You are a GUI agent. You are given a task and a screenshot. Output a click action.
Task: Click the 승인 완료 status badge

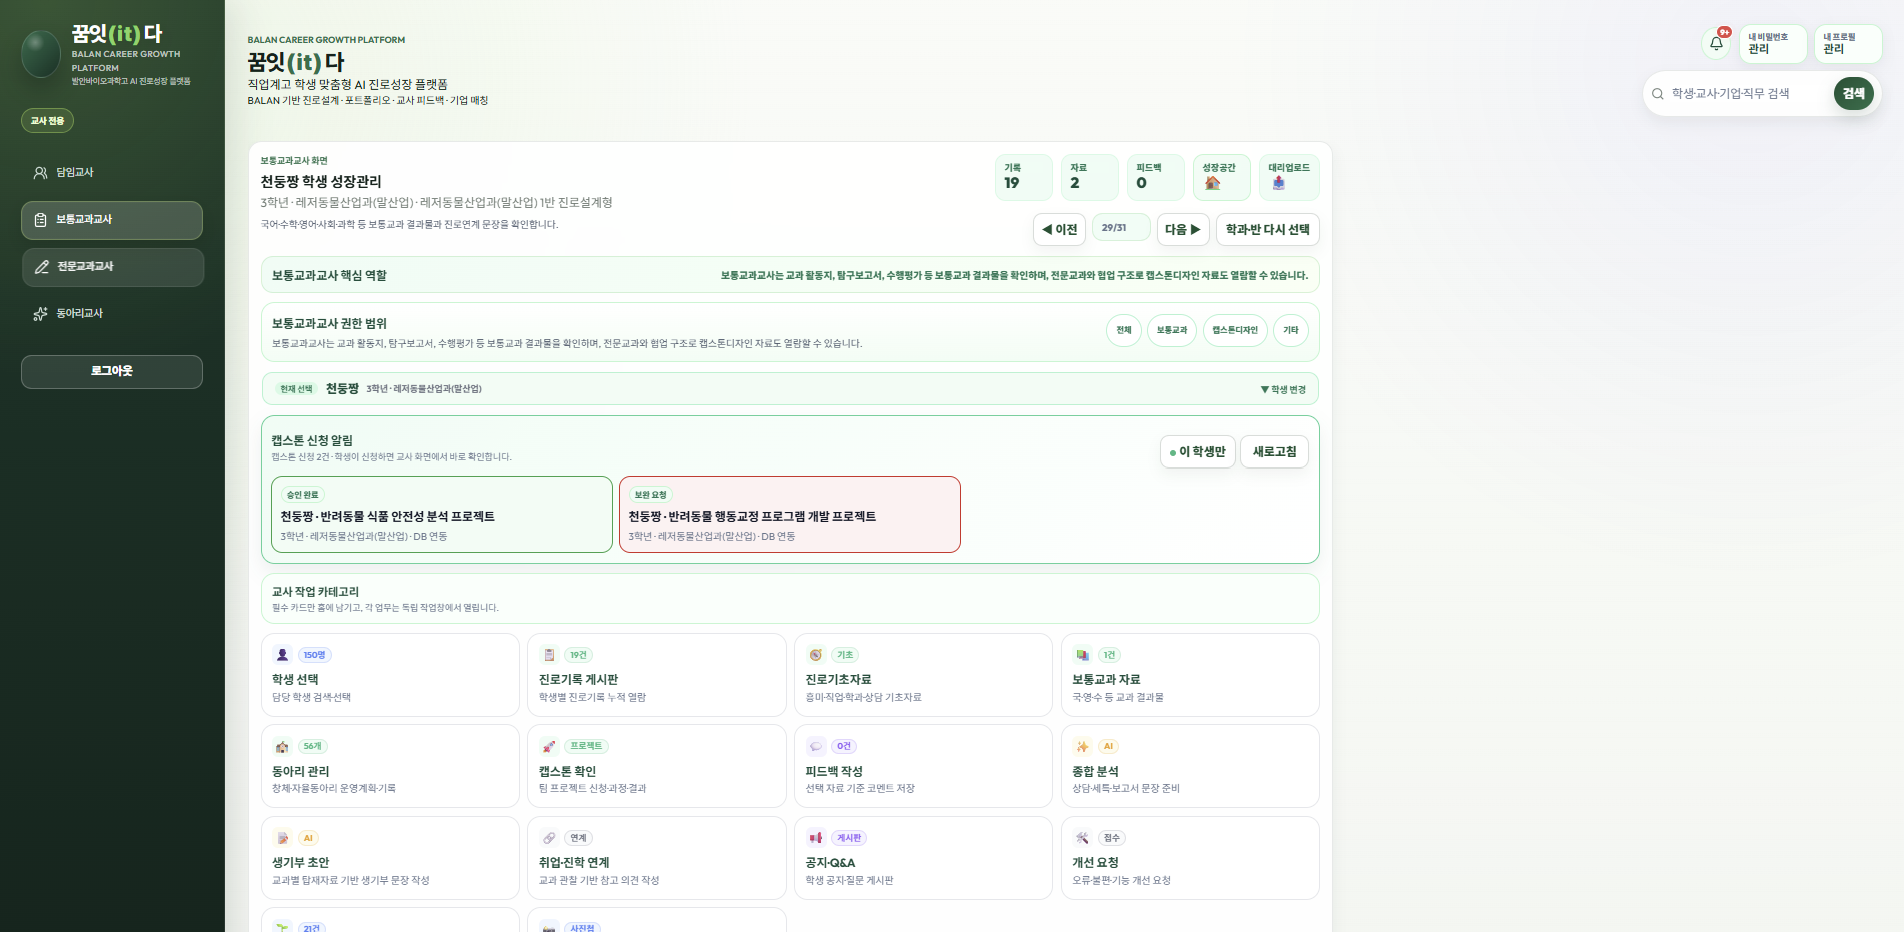tap(302, 495)
